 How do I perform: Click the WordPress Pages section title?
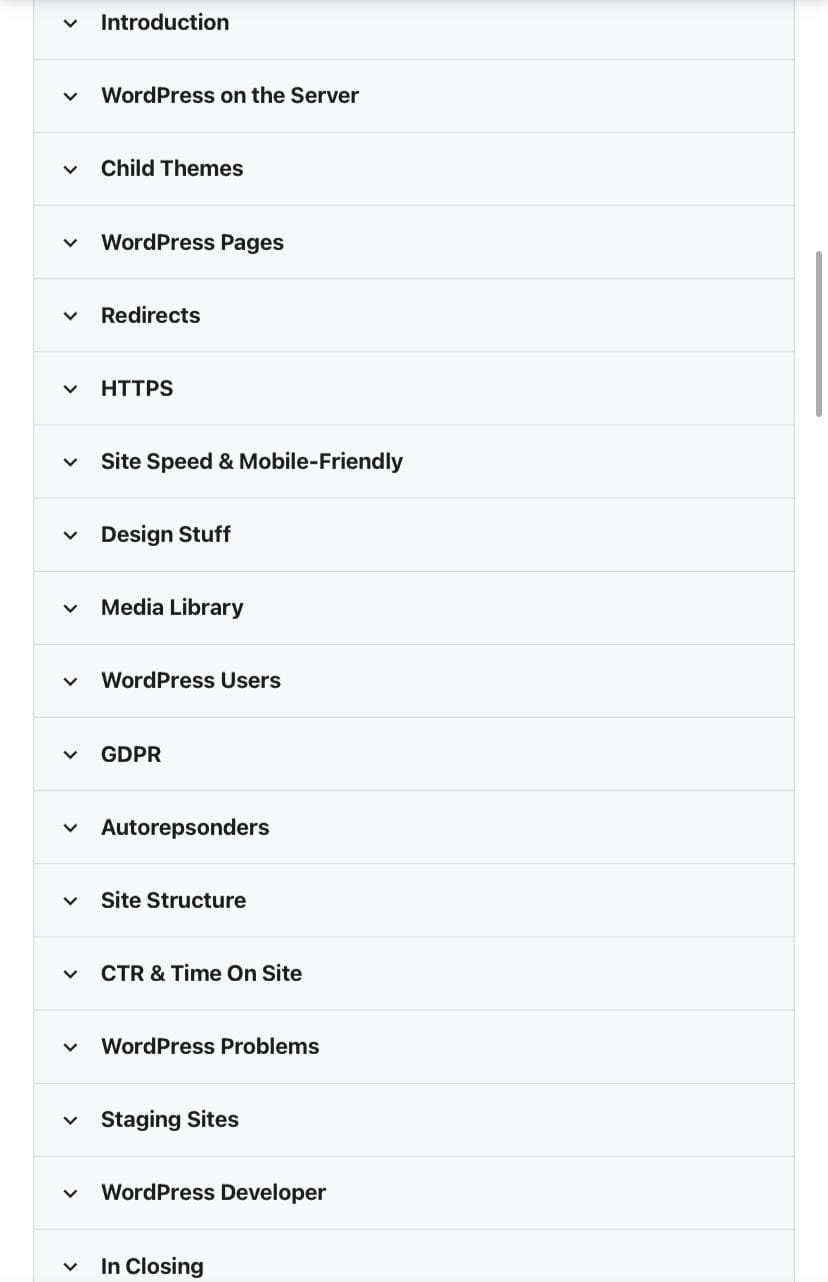coord(192,243)
